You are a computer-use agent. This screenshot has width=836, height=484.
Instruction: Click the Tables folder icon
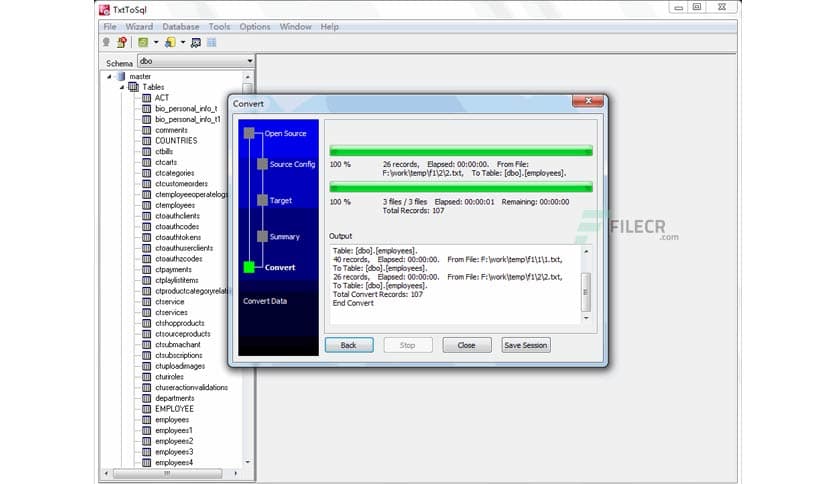[133, 87]
